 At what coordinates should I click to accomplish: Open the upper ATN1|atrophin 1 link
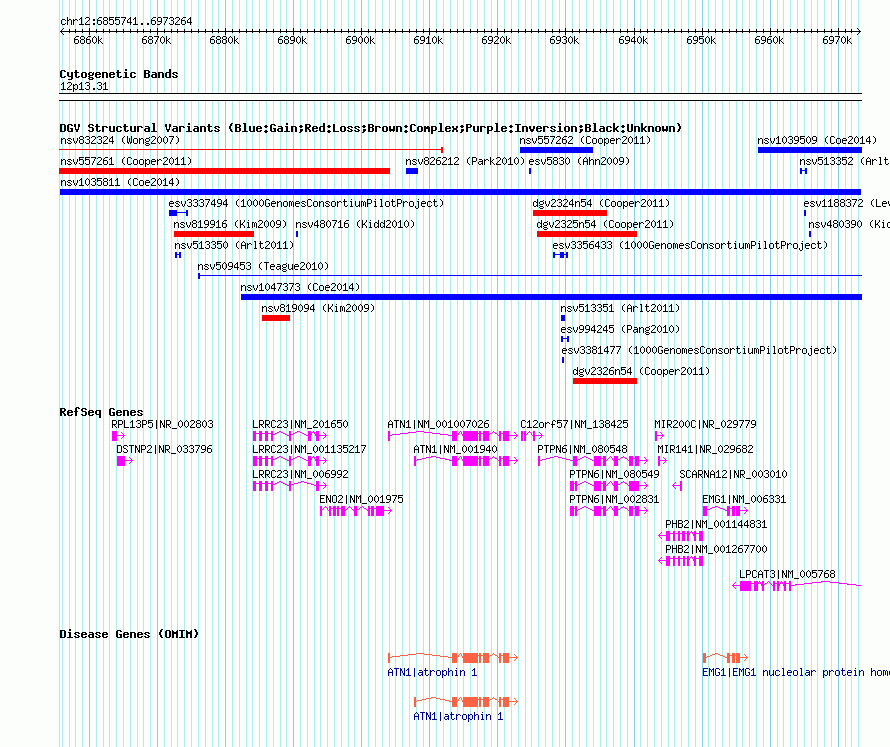point(433,673)
